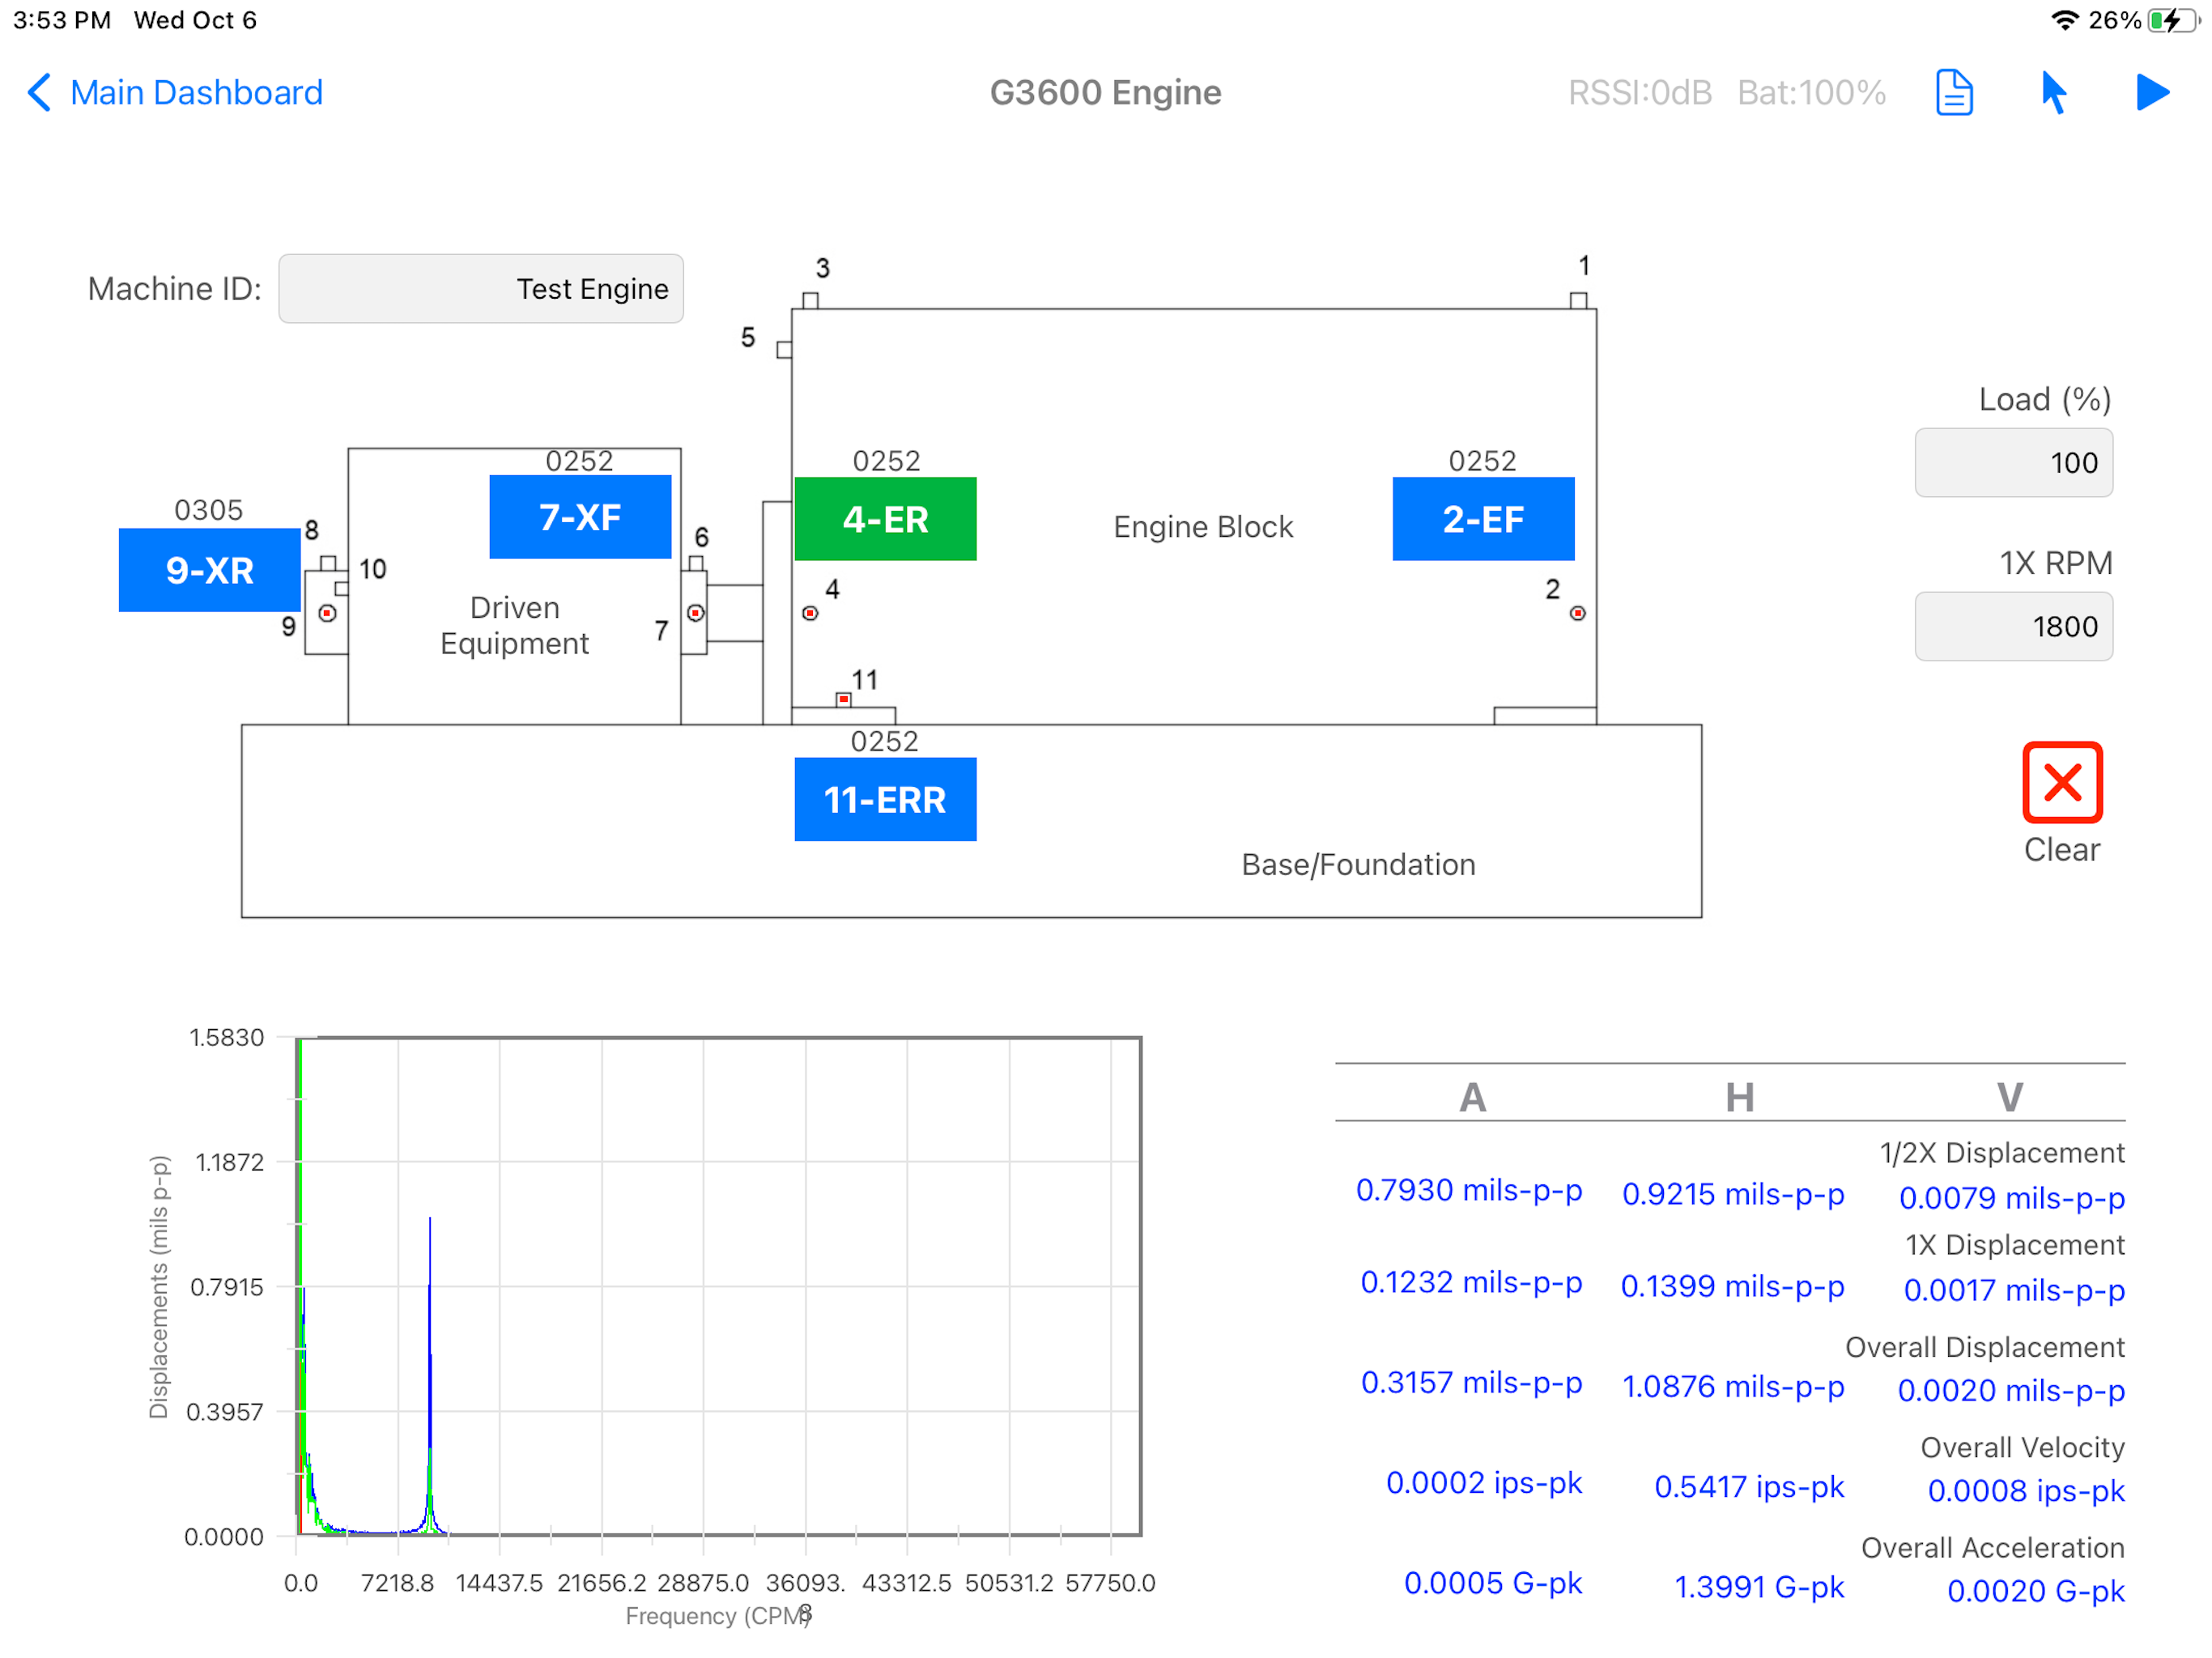Choose the 9-XR measurement location
The image size is (2212, 1658).
[x=209, y=570]
